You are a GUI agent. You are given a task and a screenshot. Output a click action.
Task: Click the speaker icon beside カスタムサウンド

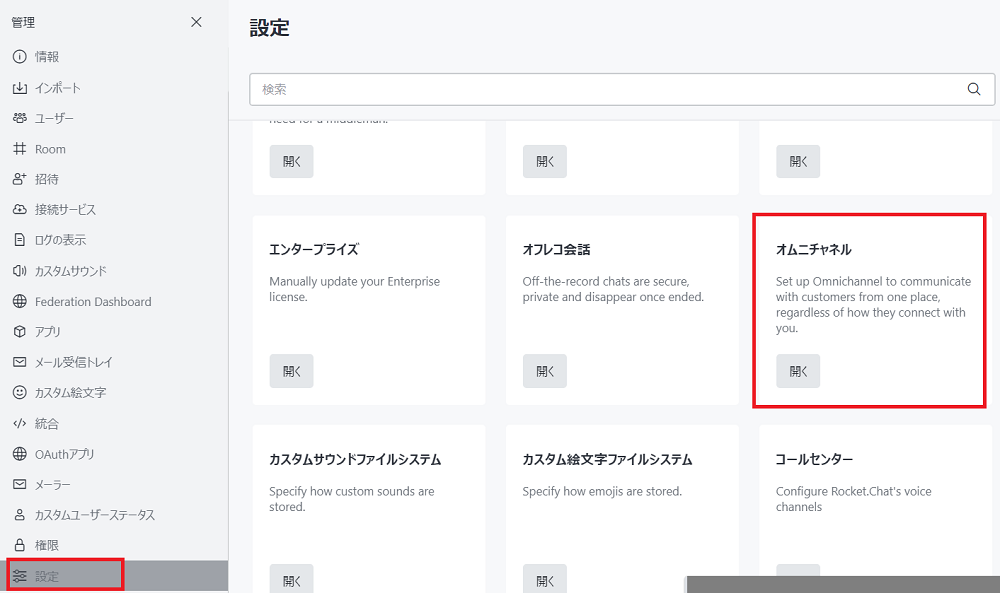pyautogui.click(x=19, y=271)
